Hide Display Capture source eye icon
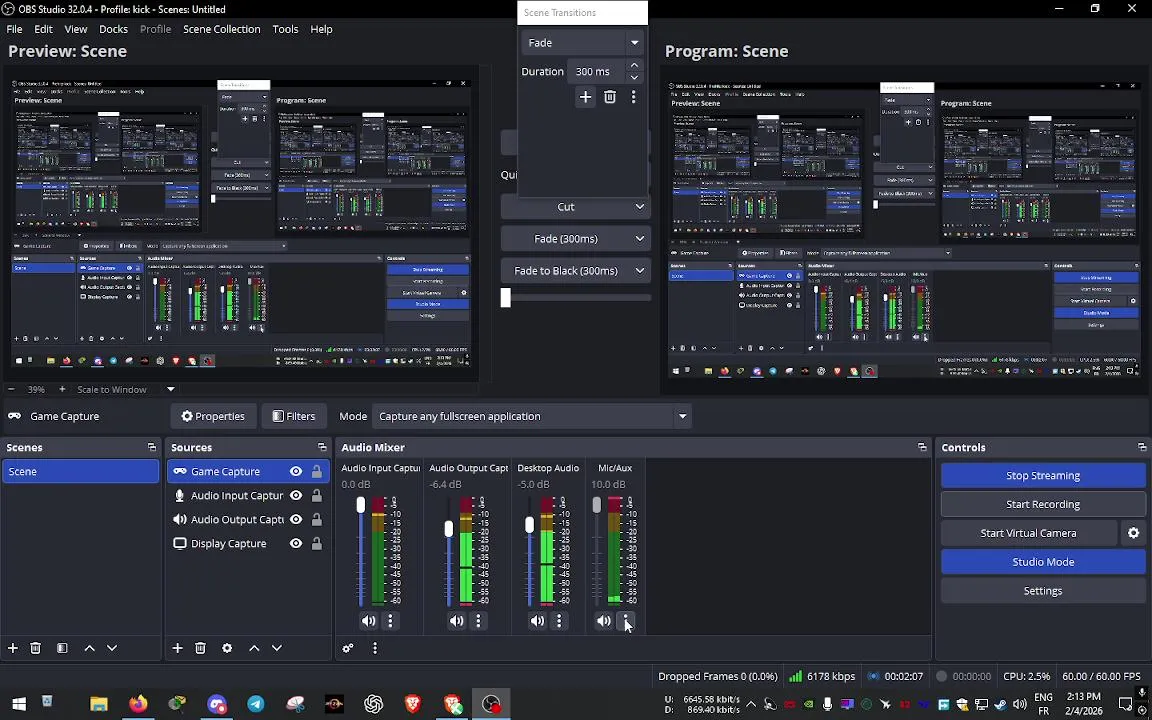1152x720 pixels. click(x=295, y=544)
